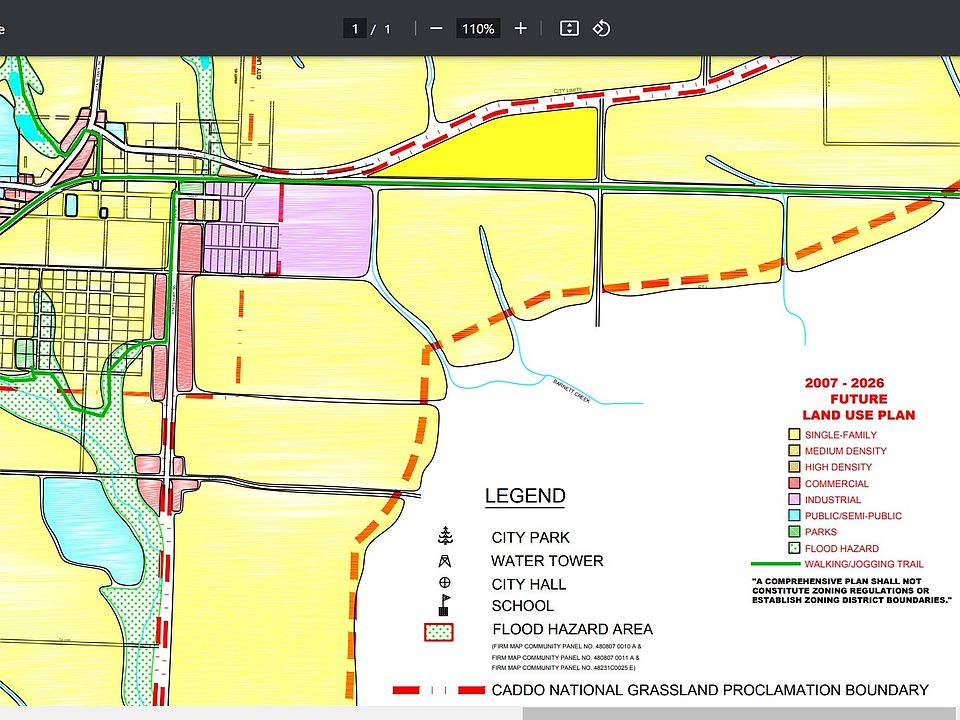The width and height of the screenshot is (960, 720).
Task: Toggle the fit to page button
Action: pyautogui.click(x=568, y=28)
